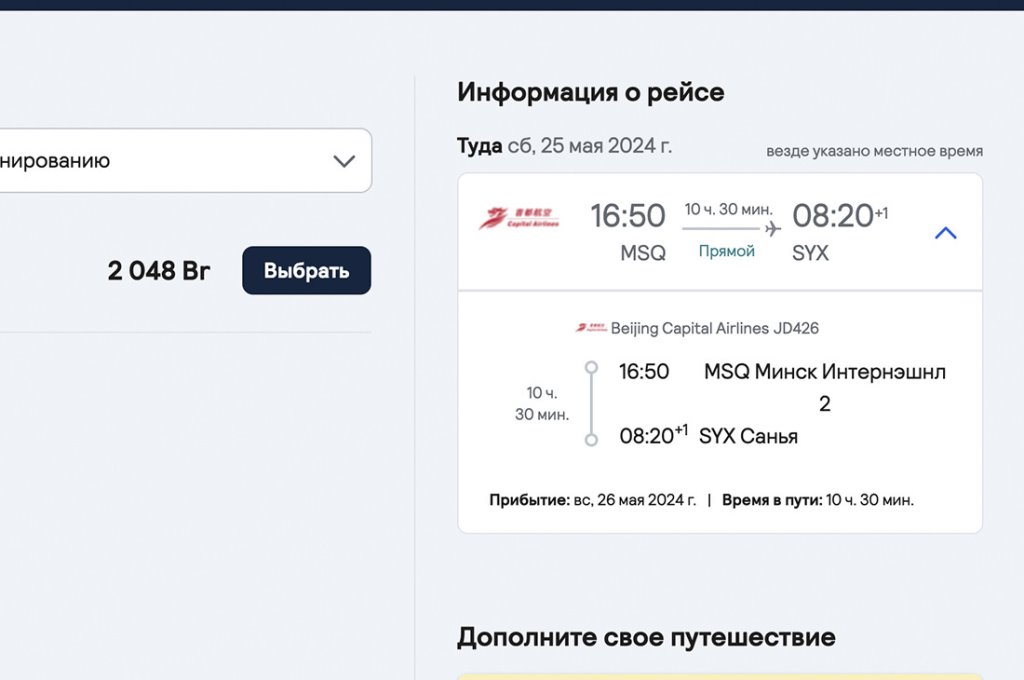The height and width of the screenshot is (680, 1024).
Task: Click the sorting field's down arrow
Action: point(344,160)
